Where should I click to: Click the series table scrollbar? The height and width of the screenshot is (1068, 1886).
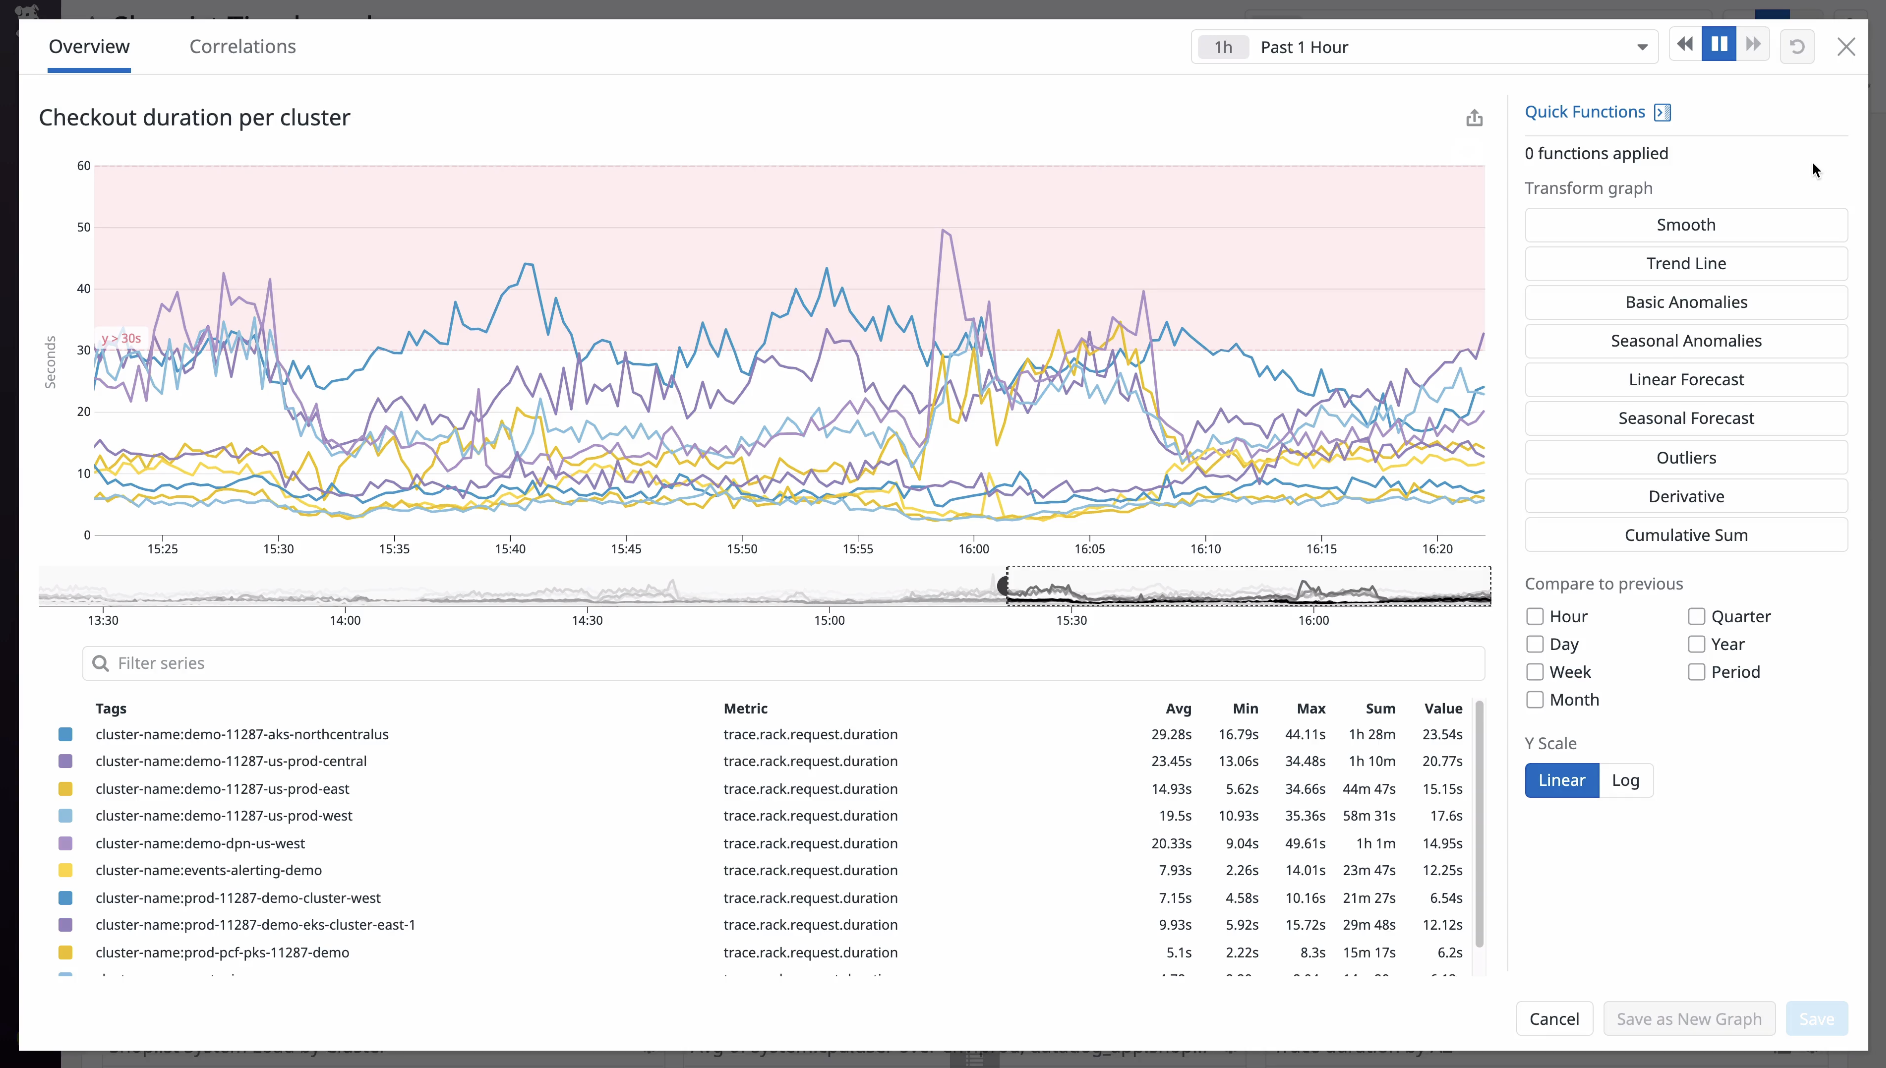point(1479,824)
